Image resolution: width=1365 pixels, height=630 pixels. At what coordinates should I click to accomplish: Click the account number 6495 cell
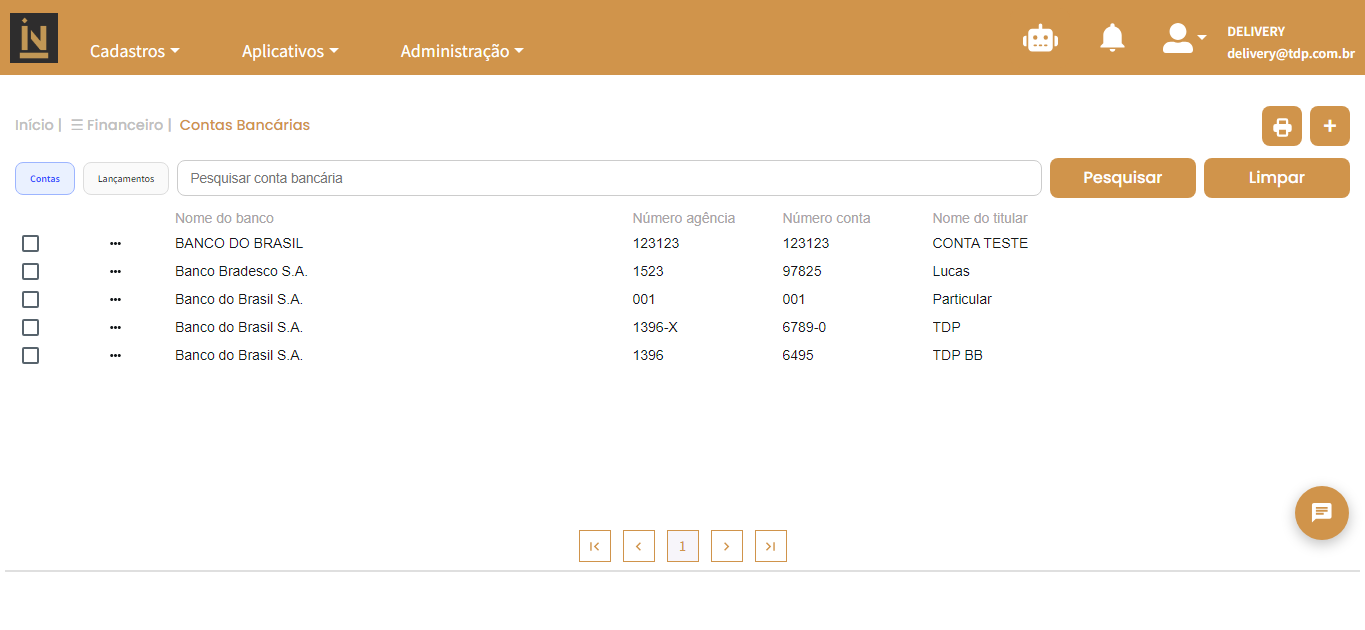[798, 355]
